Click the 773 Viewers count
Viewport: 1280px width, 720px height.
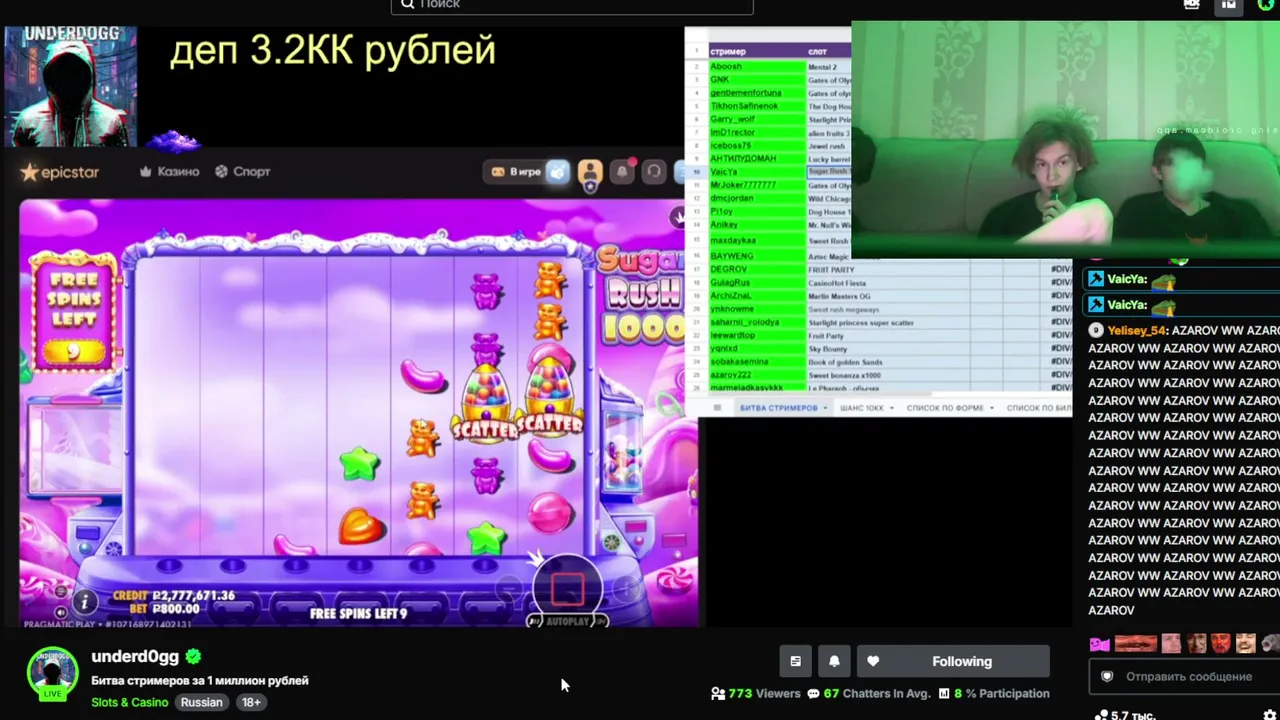[756, 693]
